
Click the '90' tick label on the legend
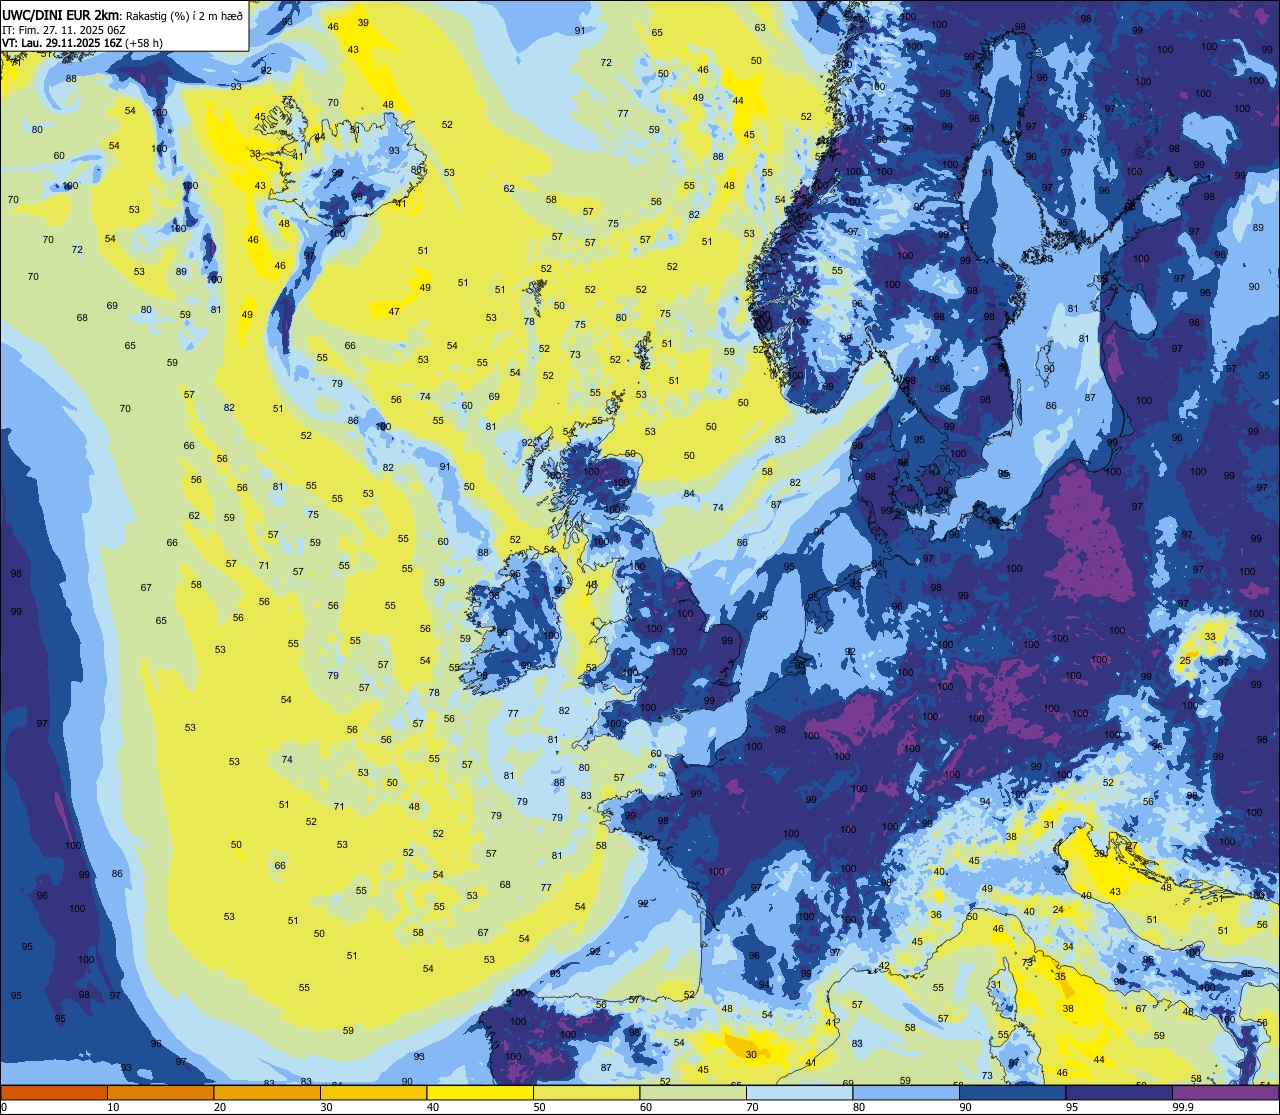click(965, 1107)
